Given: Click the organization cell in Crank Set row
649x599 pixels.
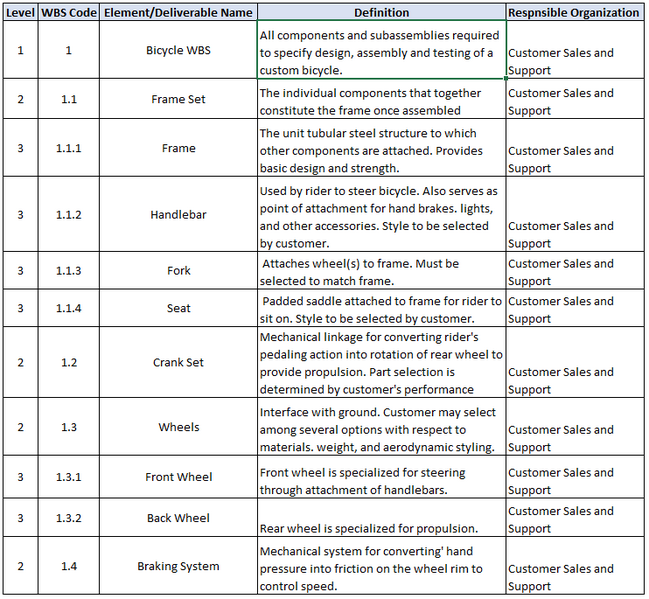Looking at the screenshot, I should coord(575,362).
